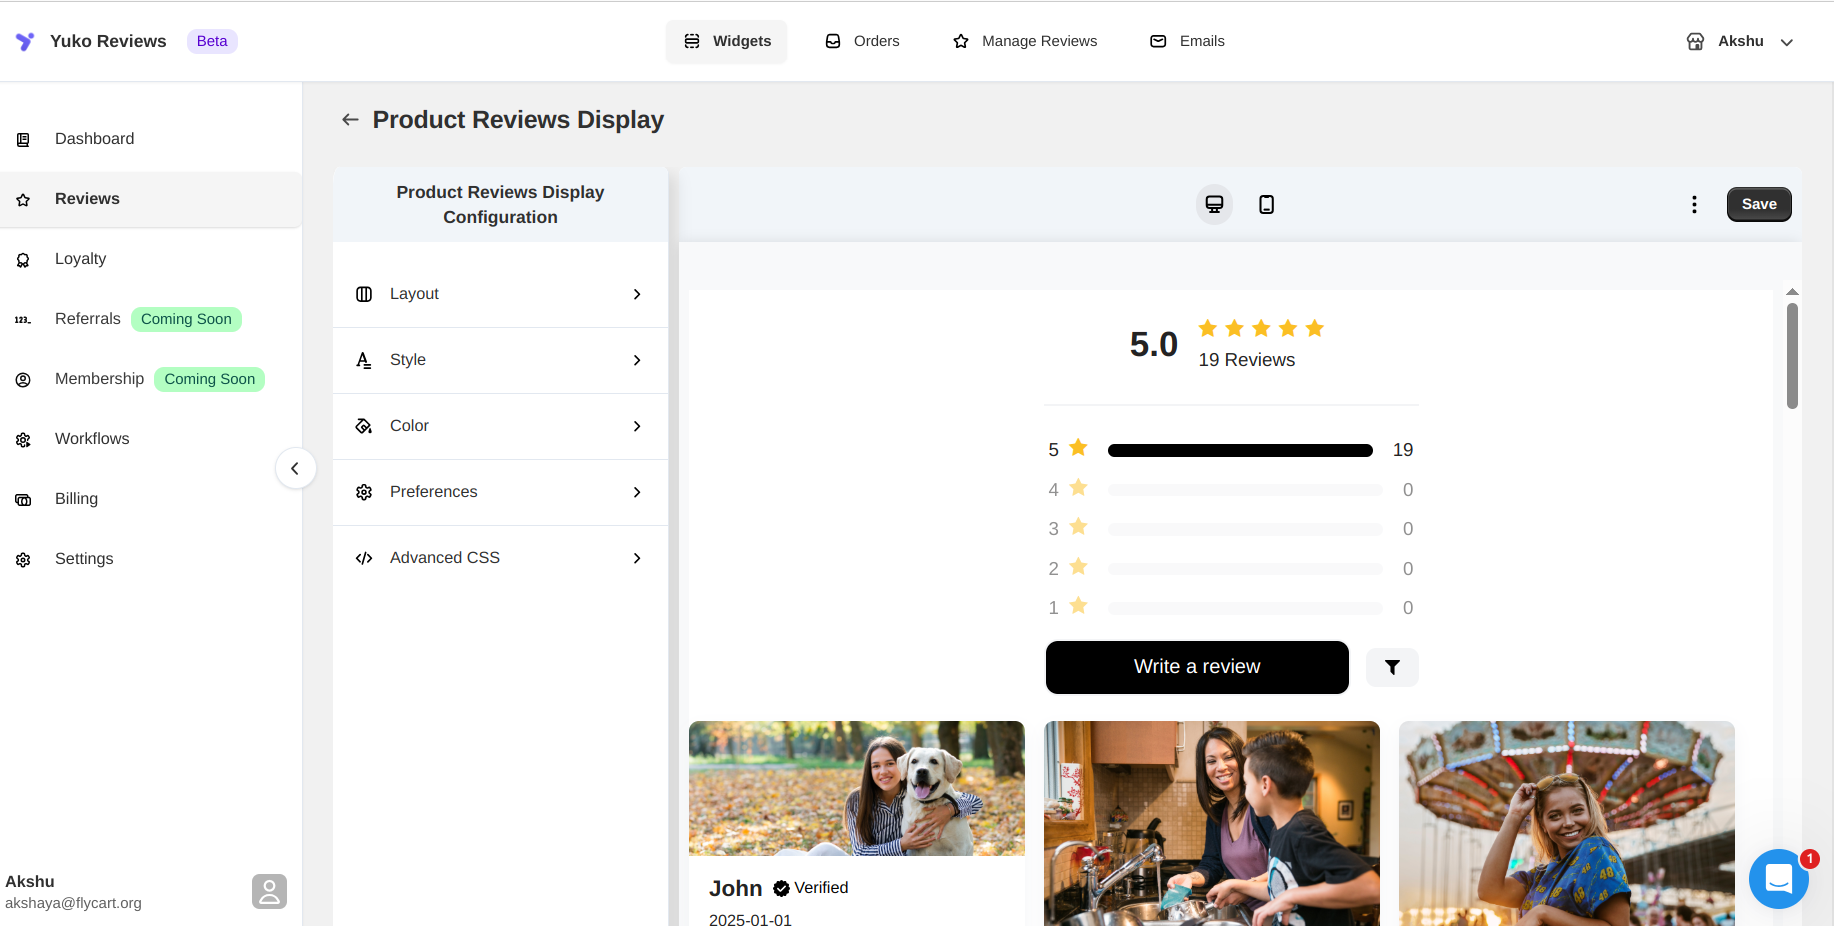This screenshot has width=1834, height=926.
Task: Open the chat support bubble
Action: click(1779, 879)
